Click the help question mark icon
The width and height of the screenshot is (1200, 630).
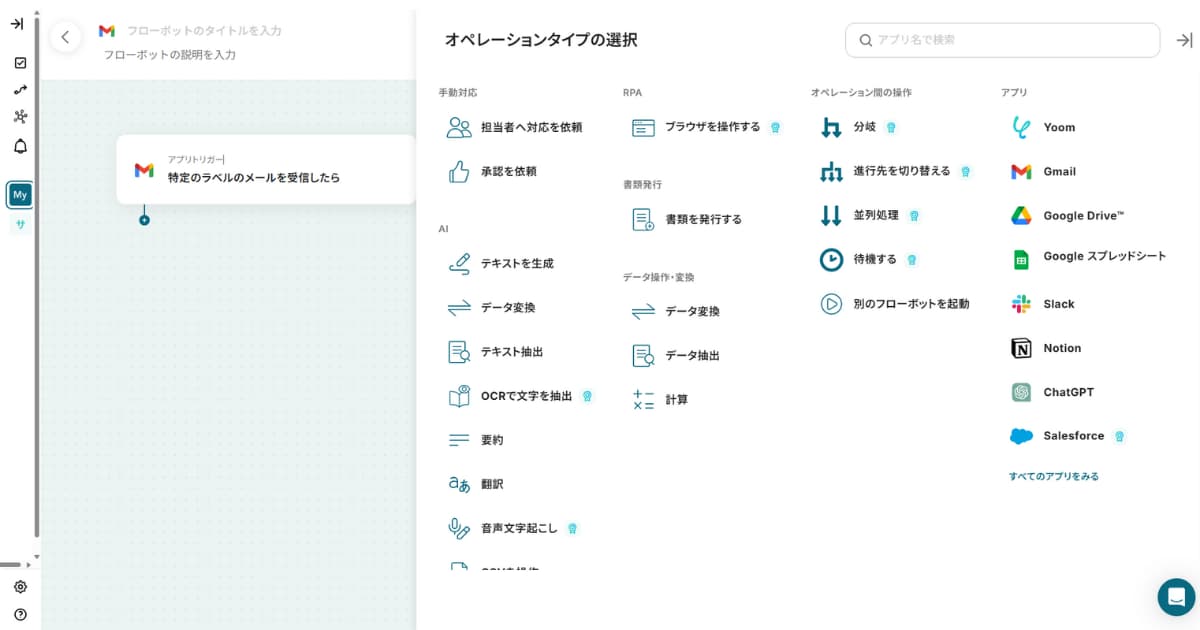pyautogui.click(x=20, y=614)
